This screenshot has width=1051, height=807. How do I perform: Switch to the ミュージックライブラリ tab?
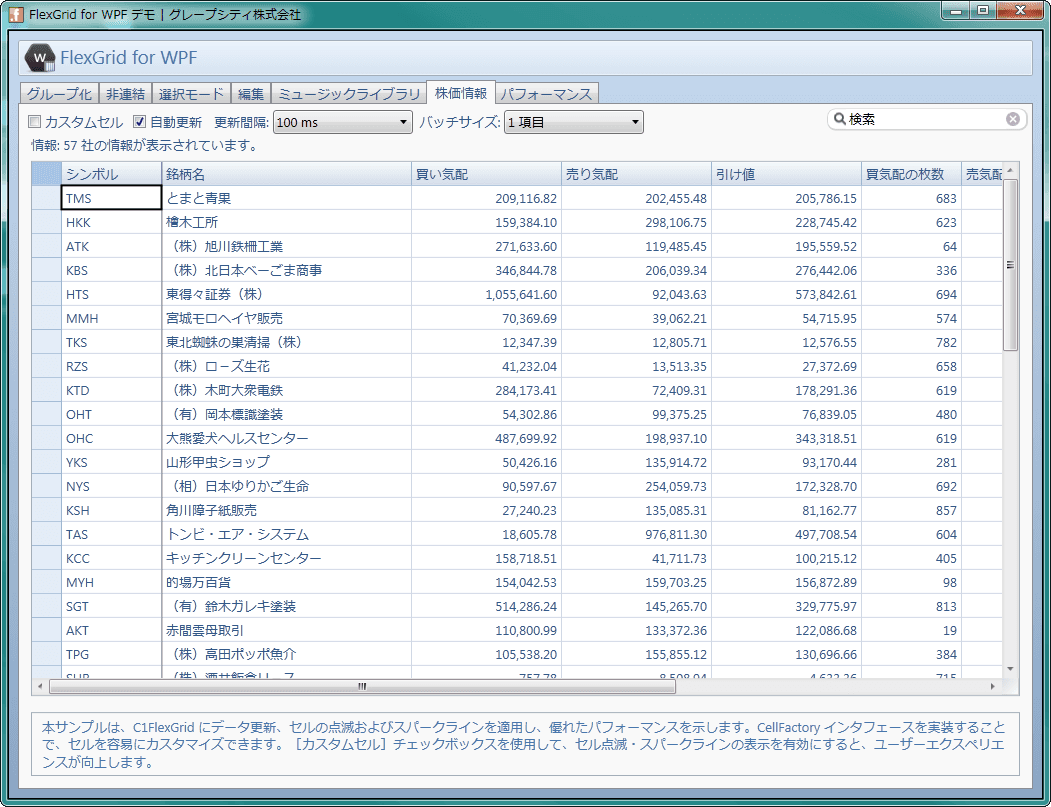(x=349, y=94)
